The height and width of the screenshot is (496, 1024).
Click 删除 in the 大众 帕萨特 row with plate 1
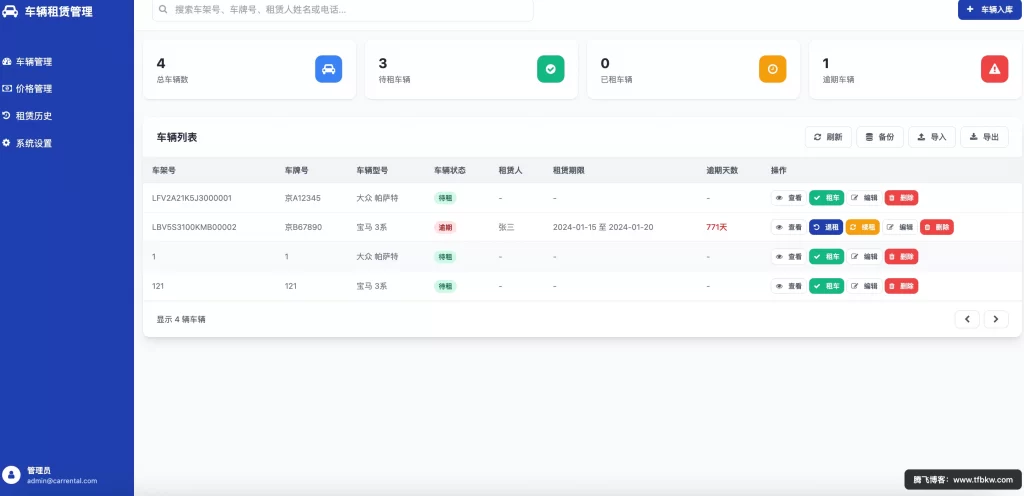coord(901,256)
